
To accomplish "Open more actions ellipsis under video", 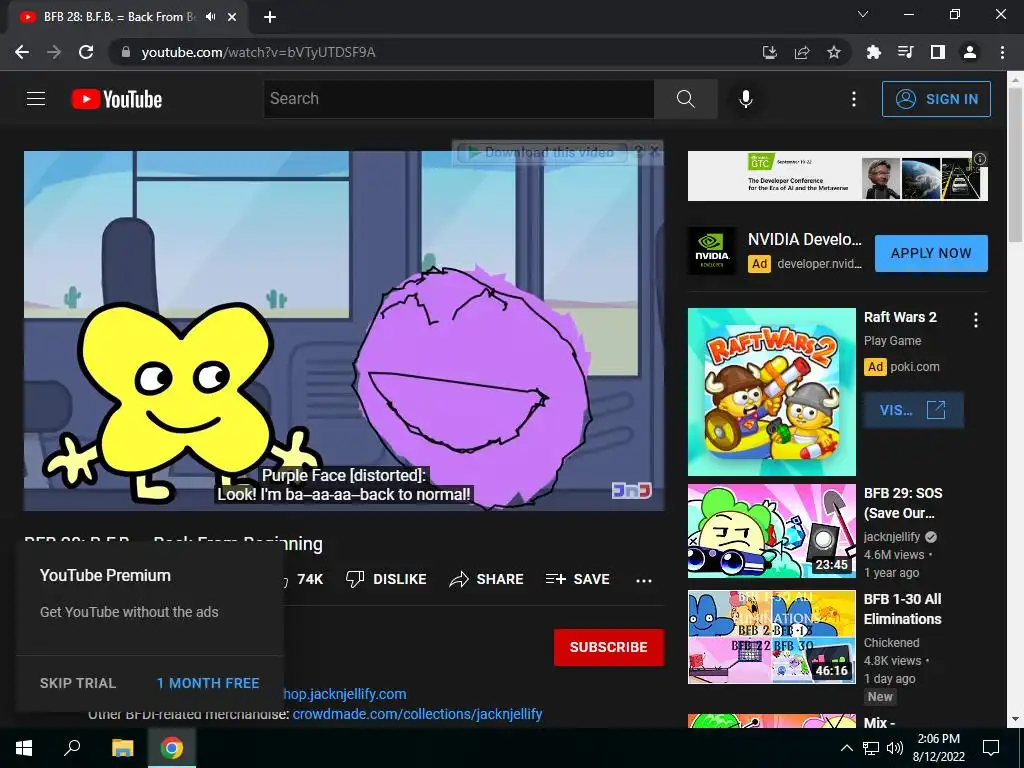I will tap(644, 580).
